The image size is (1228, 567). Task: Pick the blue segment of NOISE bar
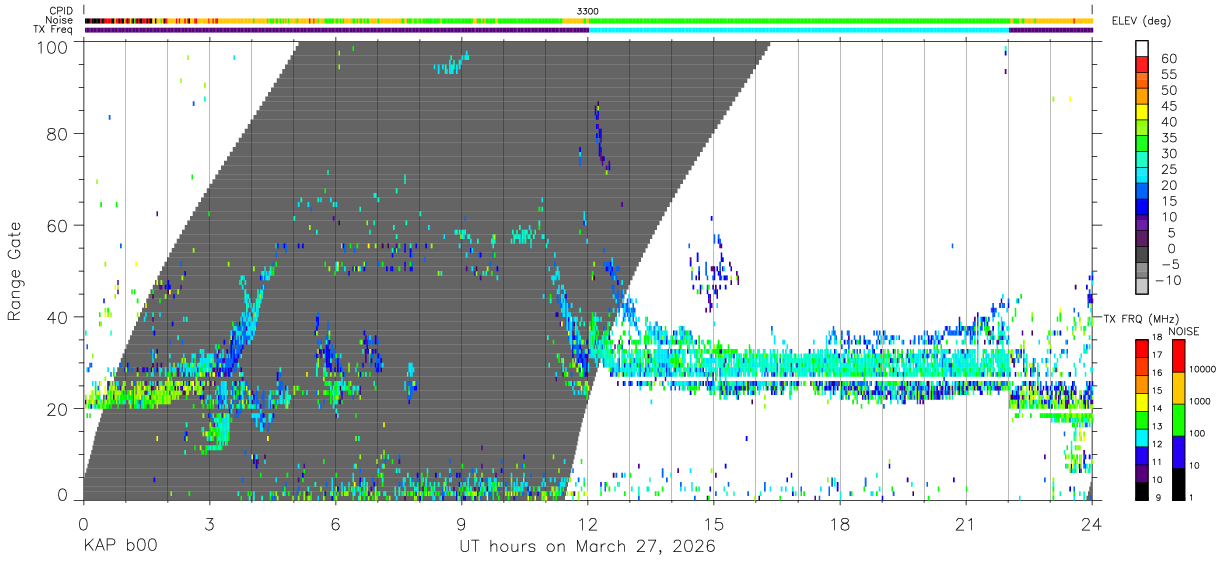[x=1179, y=450]
